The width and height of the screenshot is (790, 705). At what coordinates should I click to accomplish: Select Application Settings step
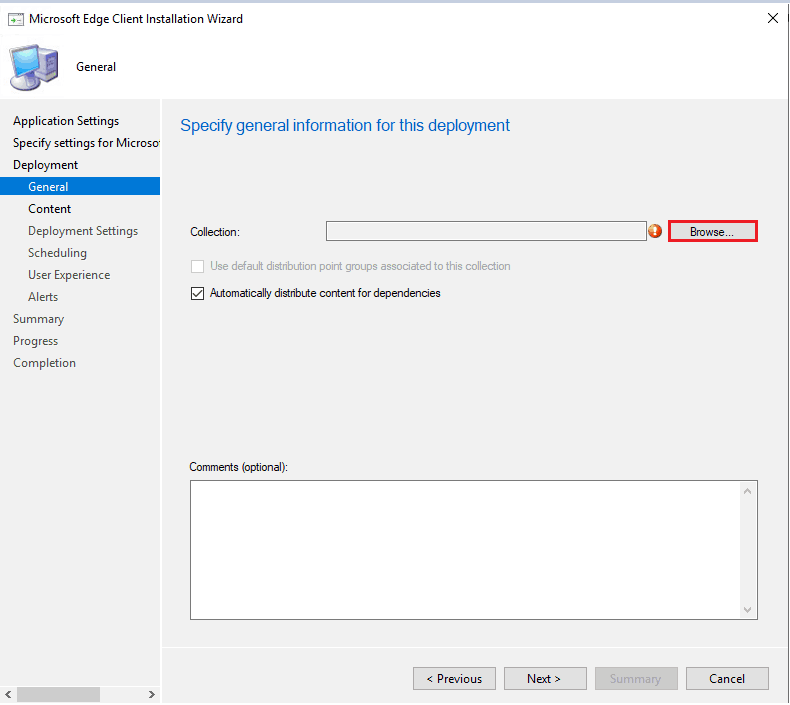pyautogui.click(x=66, y=121)
